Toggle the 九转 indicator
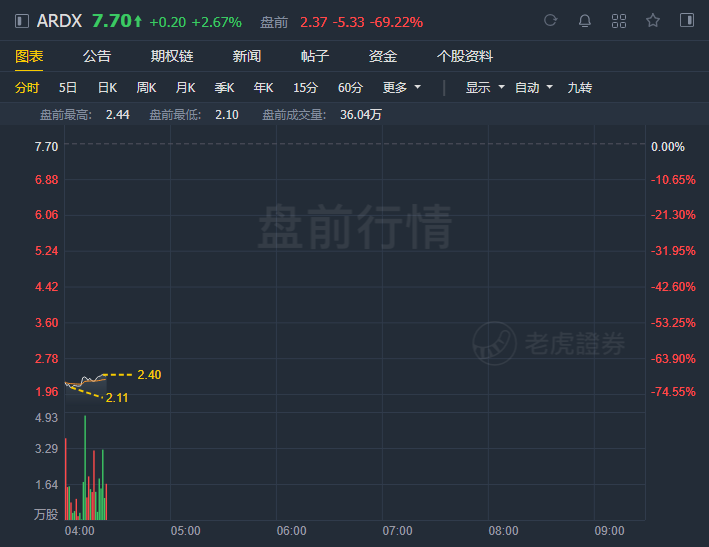709x547 pixels. [x=580, y=87]
